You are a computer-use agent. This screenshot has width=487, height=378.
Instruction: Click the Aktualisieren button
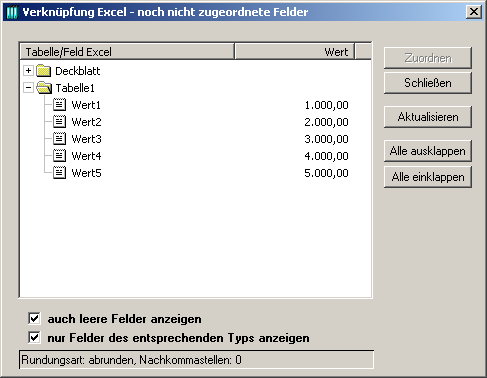pos(428,117)
